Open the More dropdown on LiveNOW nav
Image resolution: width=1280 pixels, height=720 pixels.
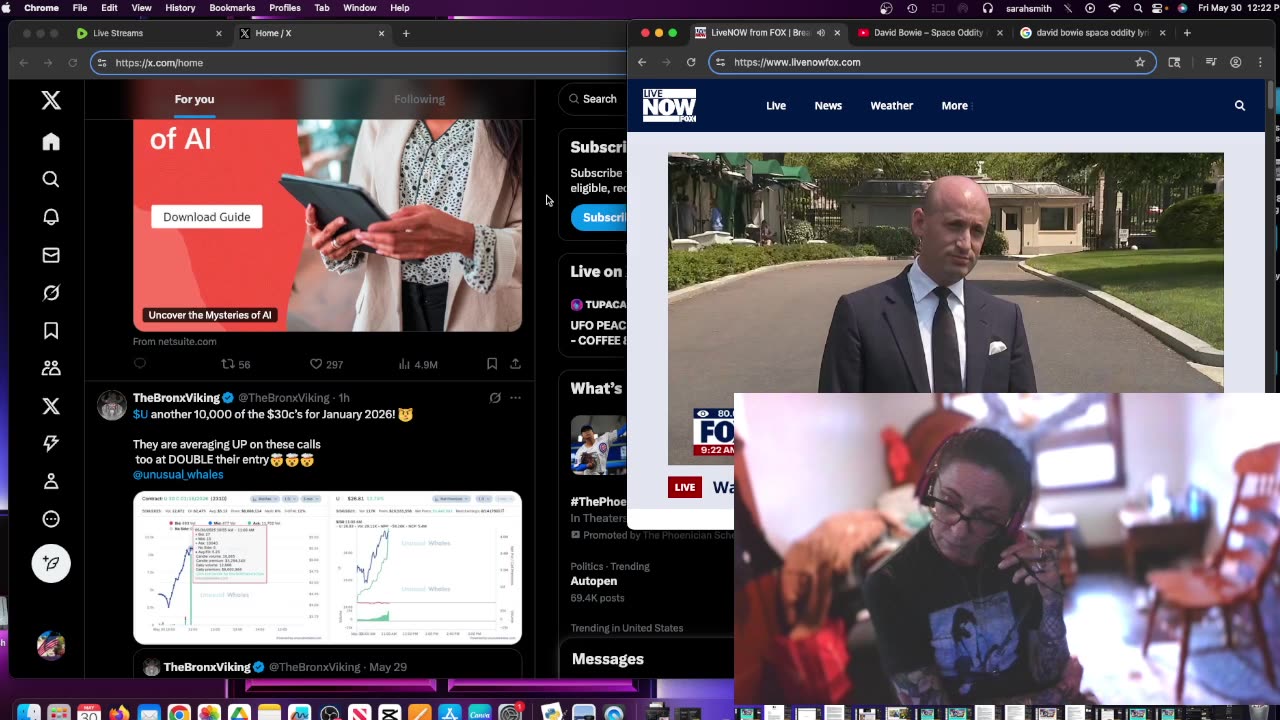[x=956, y=105]
